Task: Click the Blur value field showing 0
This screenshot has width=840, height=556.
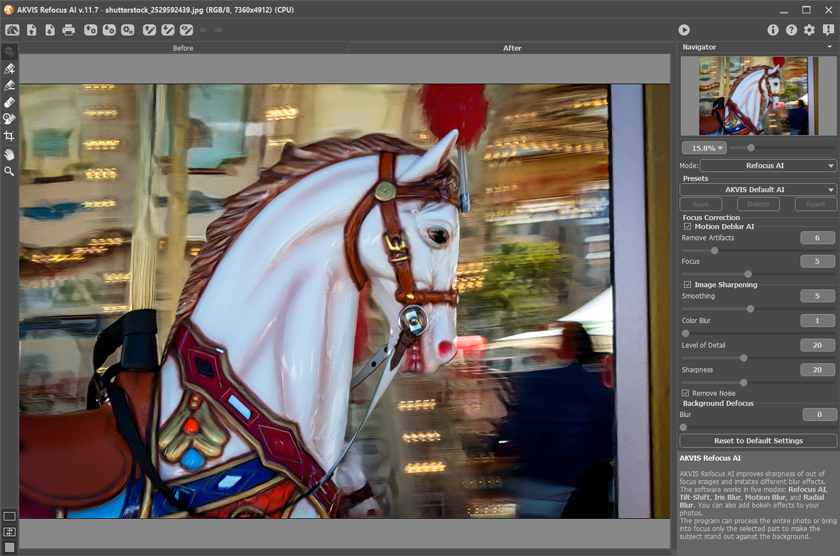Action: point(819,415)
